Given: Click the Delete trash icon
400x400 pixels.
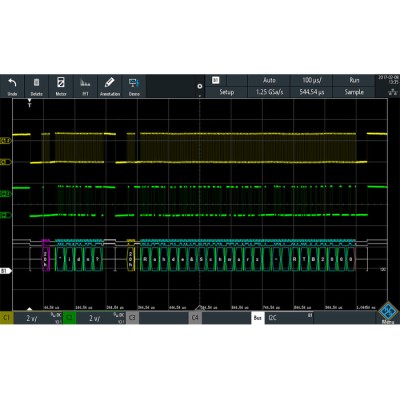Looking at the screenshot, I should (37, 82).
